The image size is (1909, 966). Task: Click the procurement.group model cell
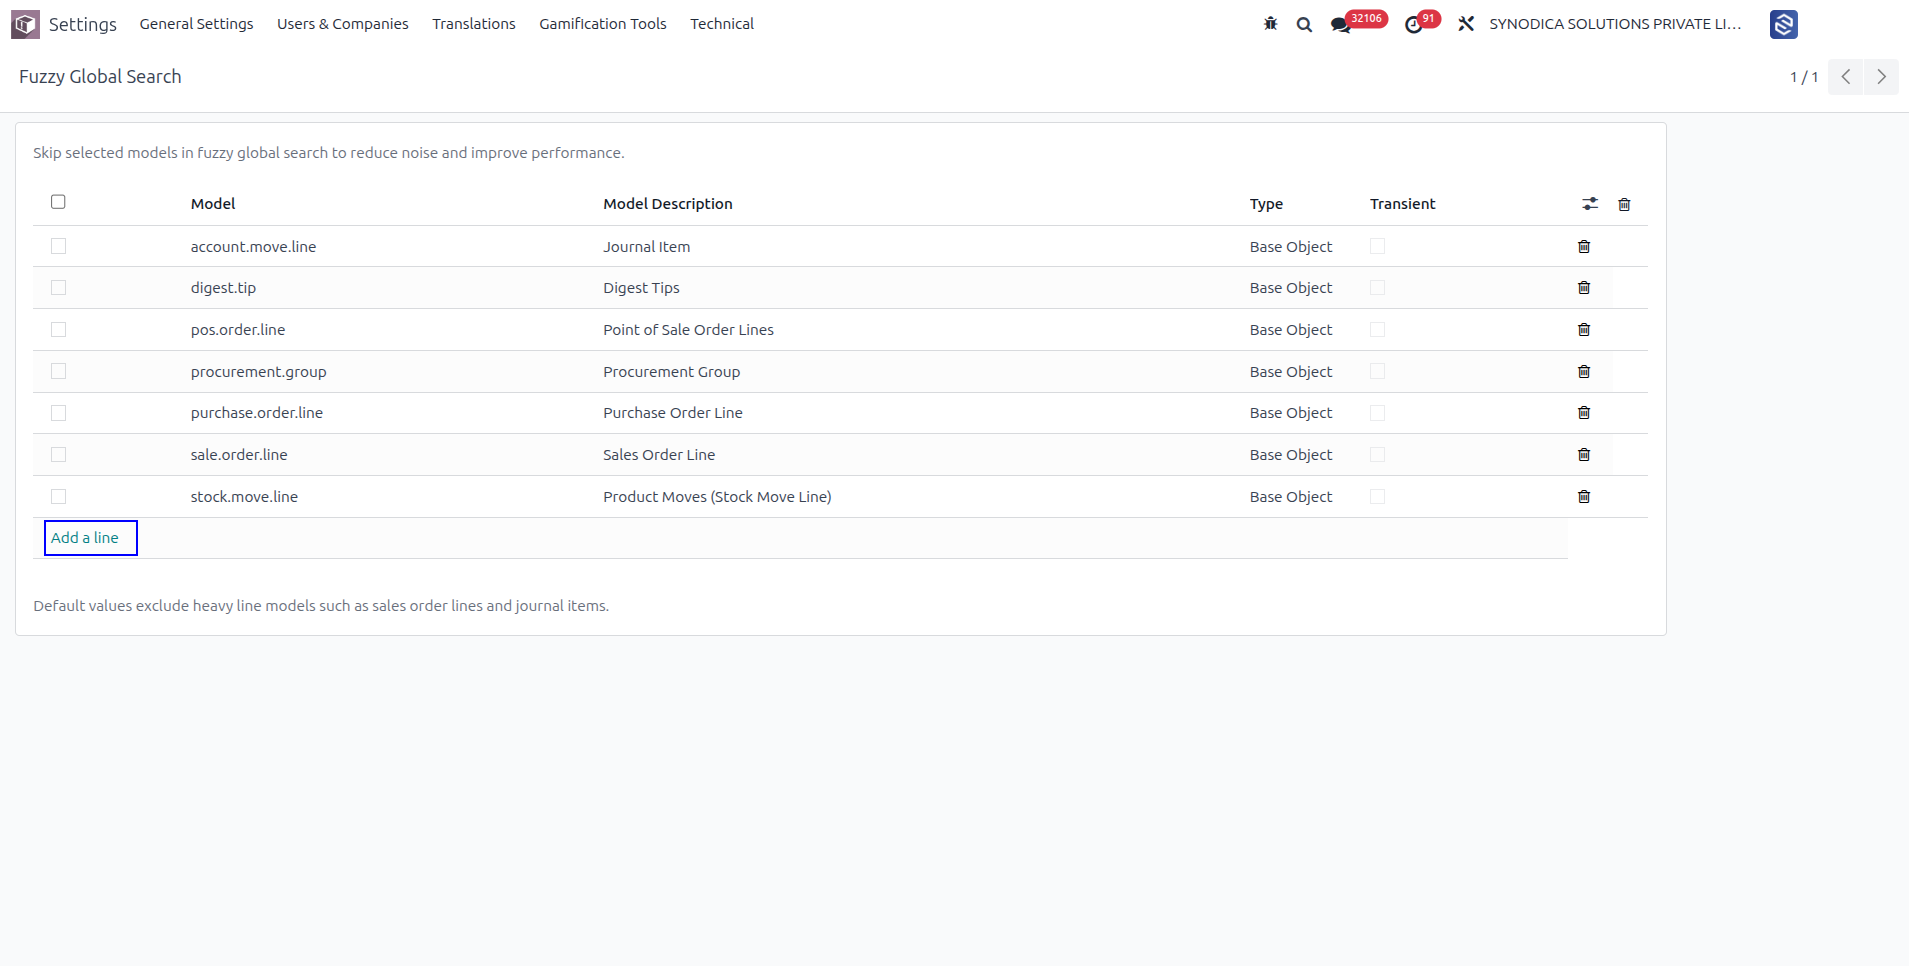click(258, 372)
